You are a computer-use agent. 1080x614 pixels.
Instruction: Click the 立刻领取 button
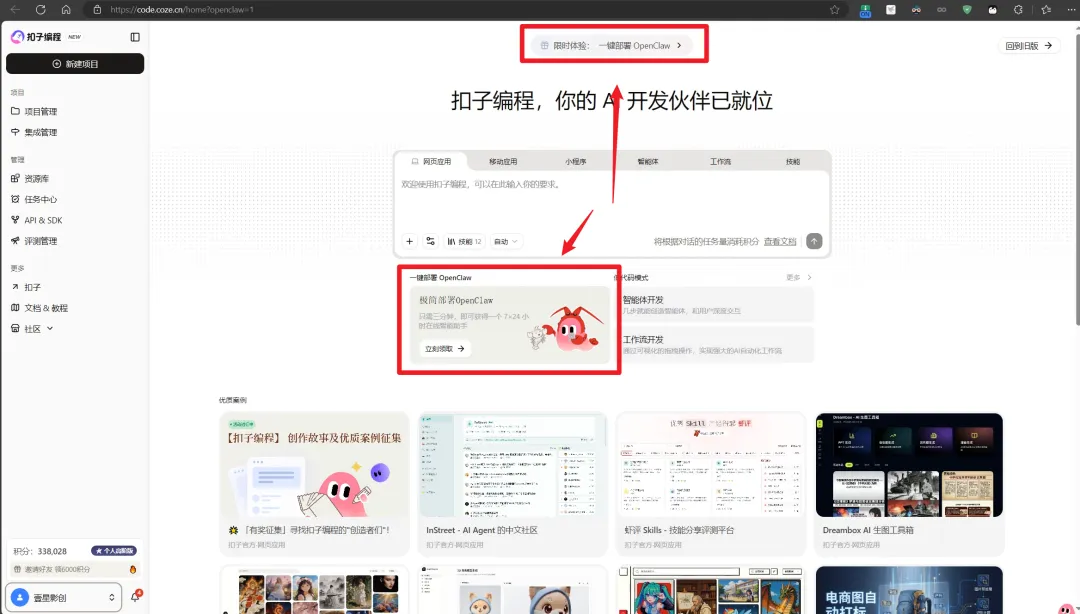(445, 349)
